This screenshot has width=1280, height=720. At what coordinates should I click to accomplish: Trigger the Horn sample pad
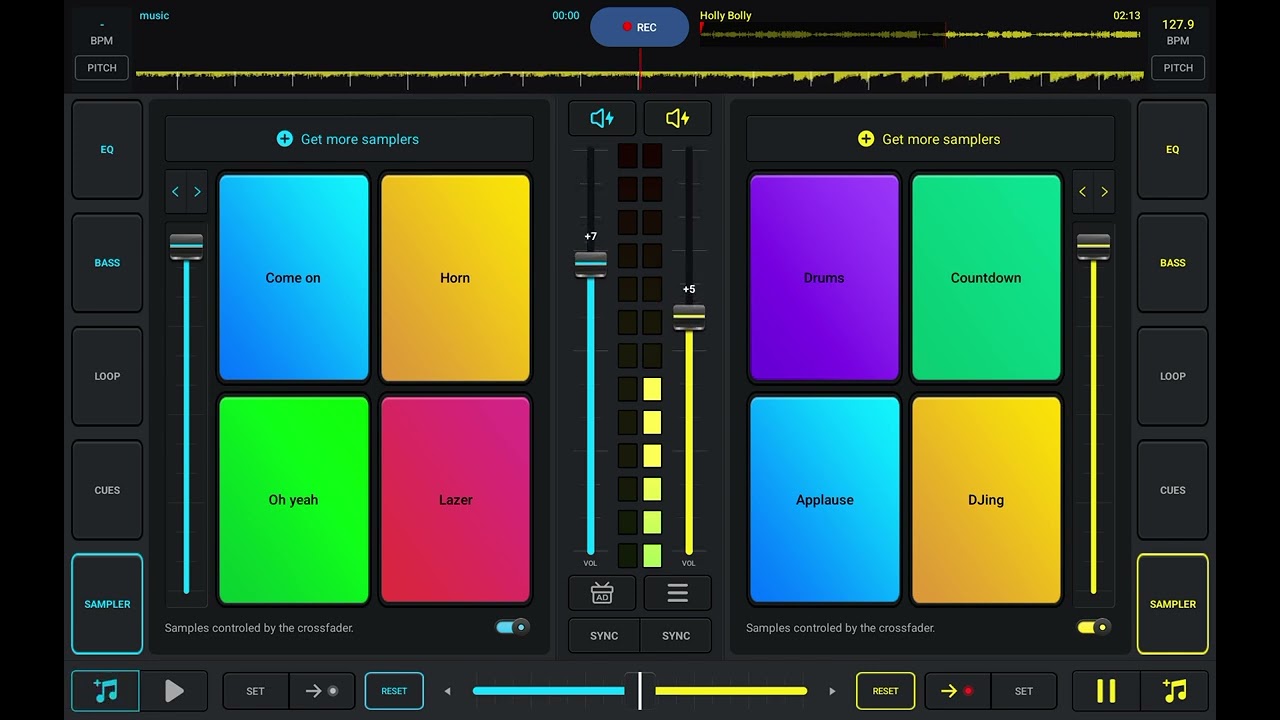[x=455, y=278]
